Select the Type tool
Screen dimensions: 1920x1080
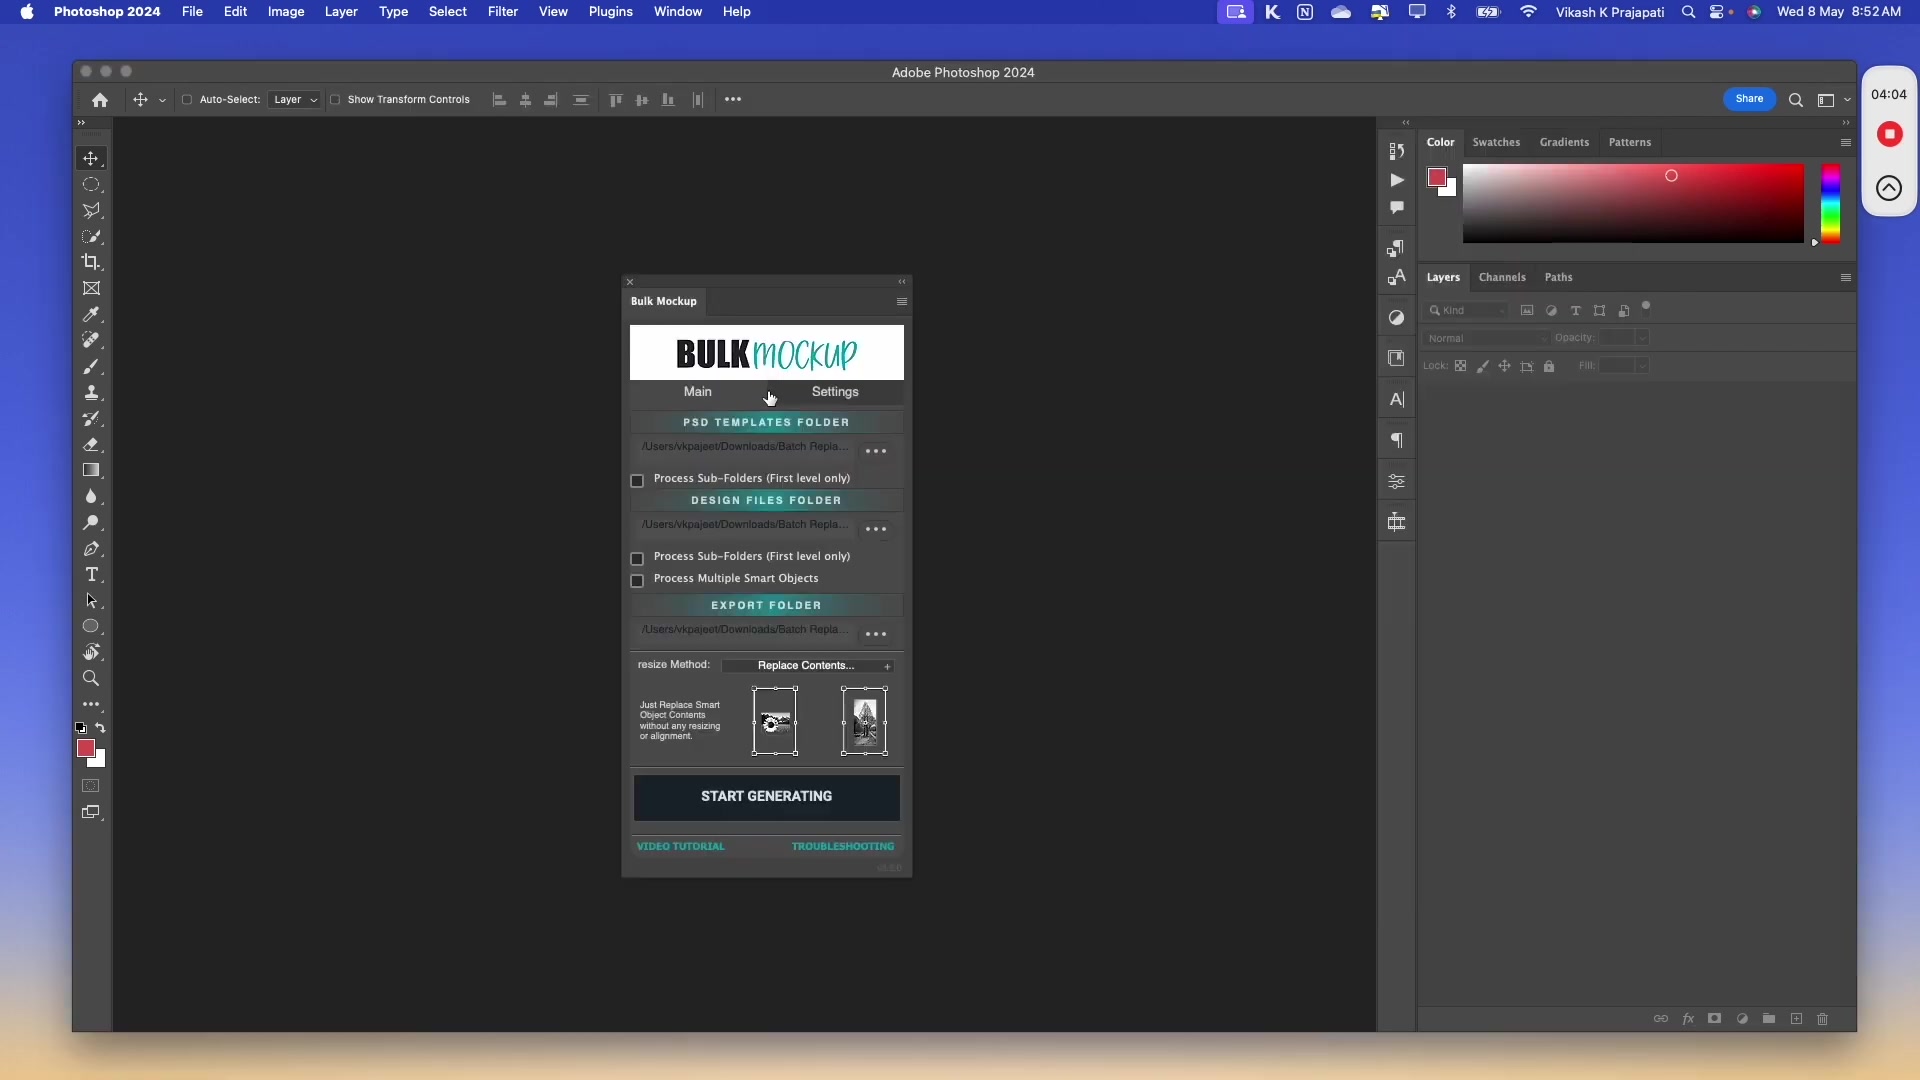coord(91,574)
